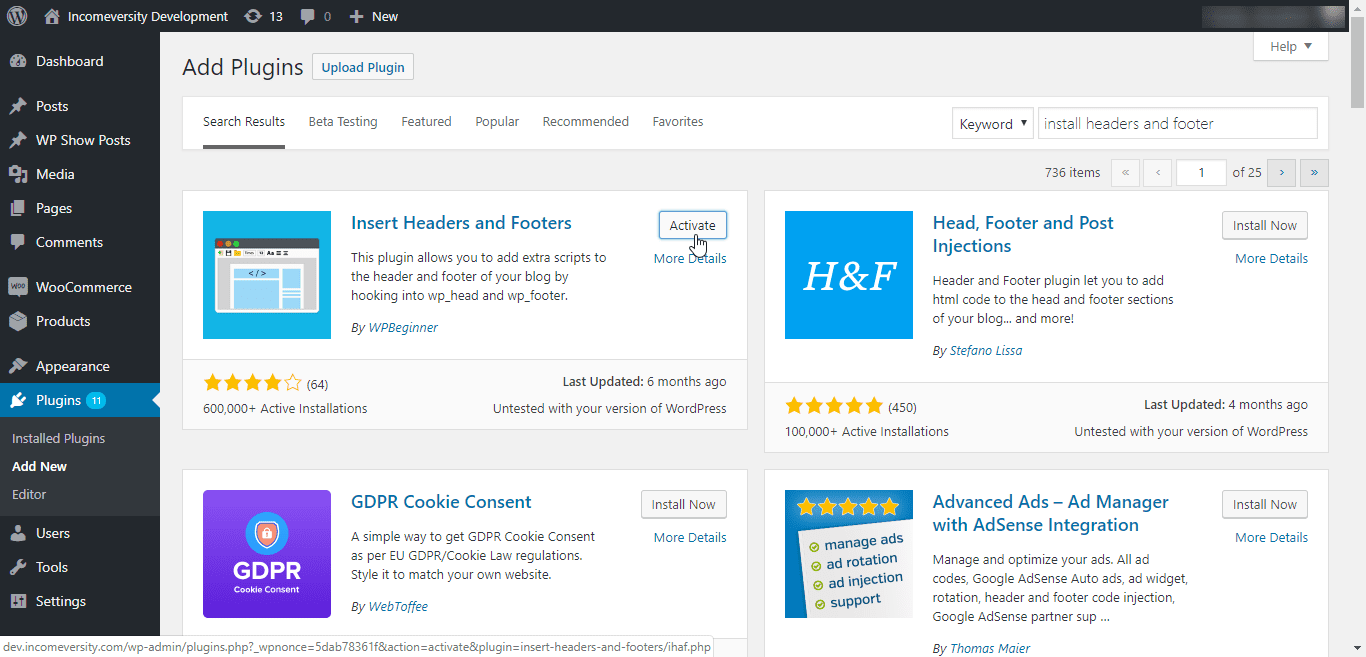Image resolution: width=1366 pixels, height=657 pixels.
Task: Click the H&F plugin thumbnail
Action: [849, 275]
